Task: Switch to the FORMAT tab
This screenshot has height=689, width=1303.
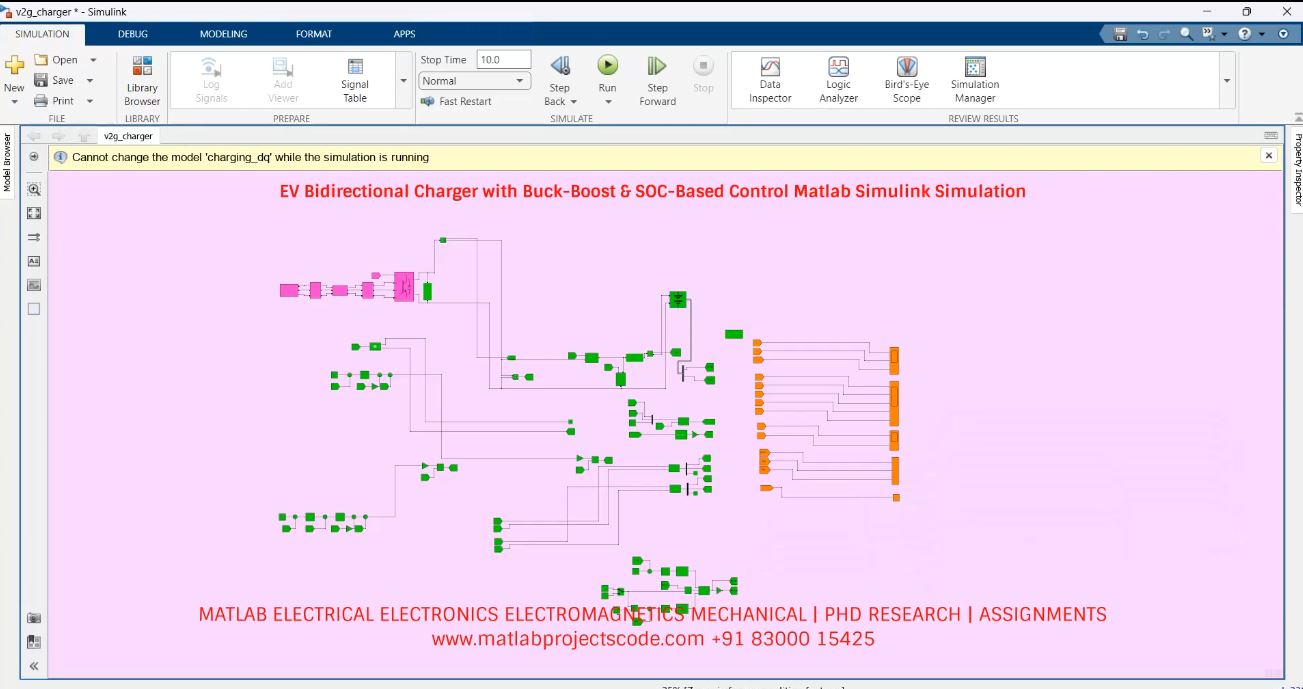Action: click(x=314, y=34)
